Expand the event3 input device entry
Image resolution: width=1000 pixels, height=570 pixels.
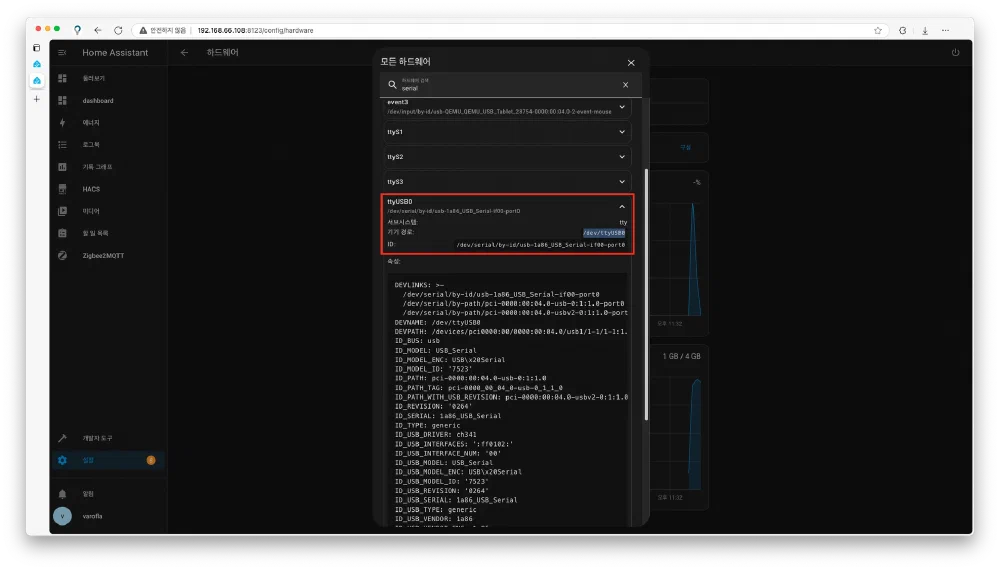click(622, 106)
